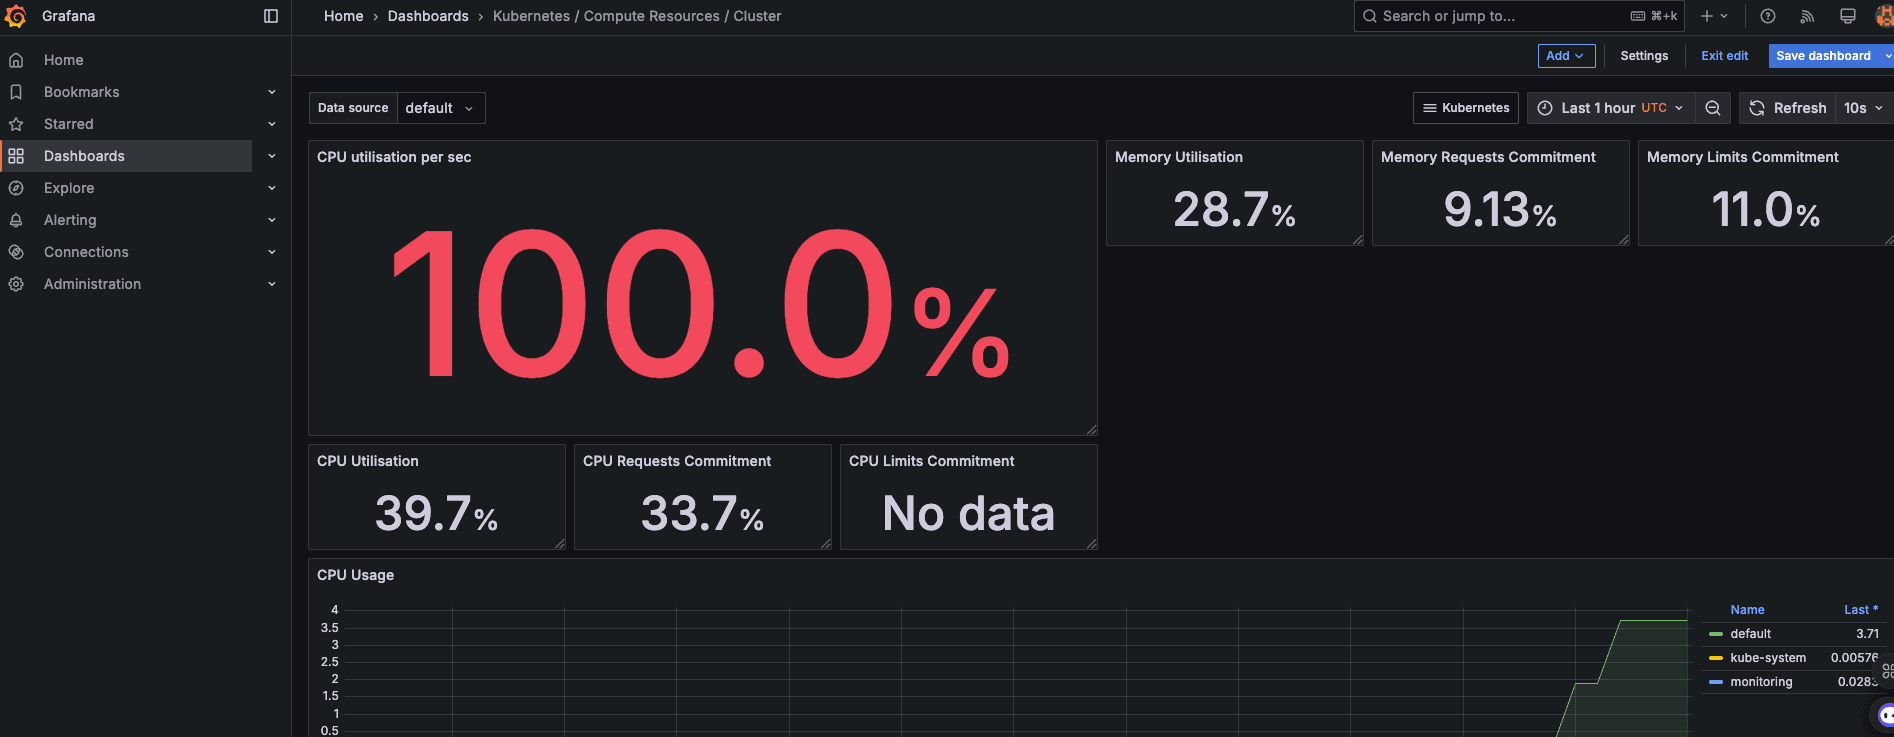Click the Administration gear icon
This screenshot has width=1894, height=737.
(x=16, y=284)
